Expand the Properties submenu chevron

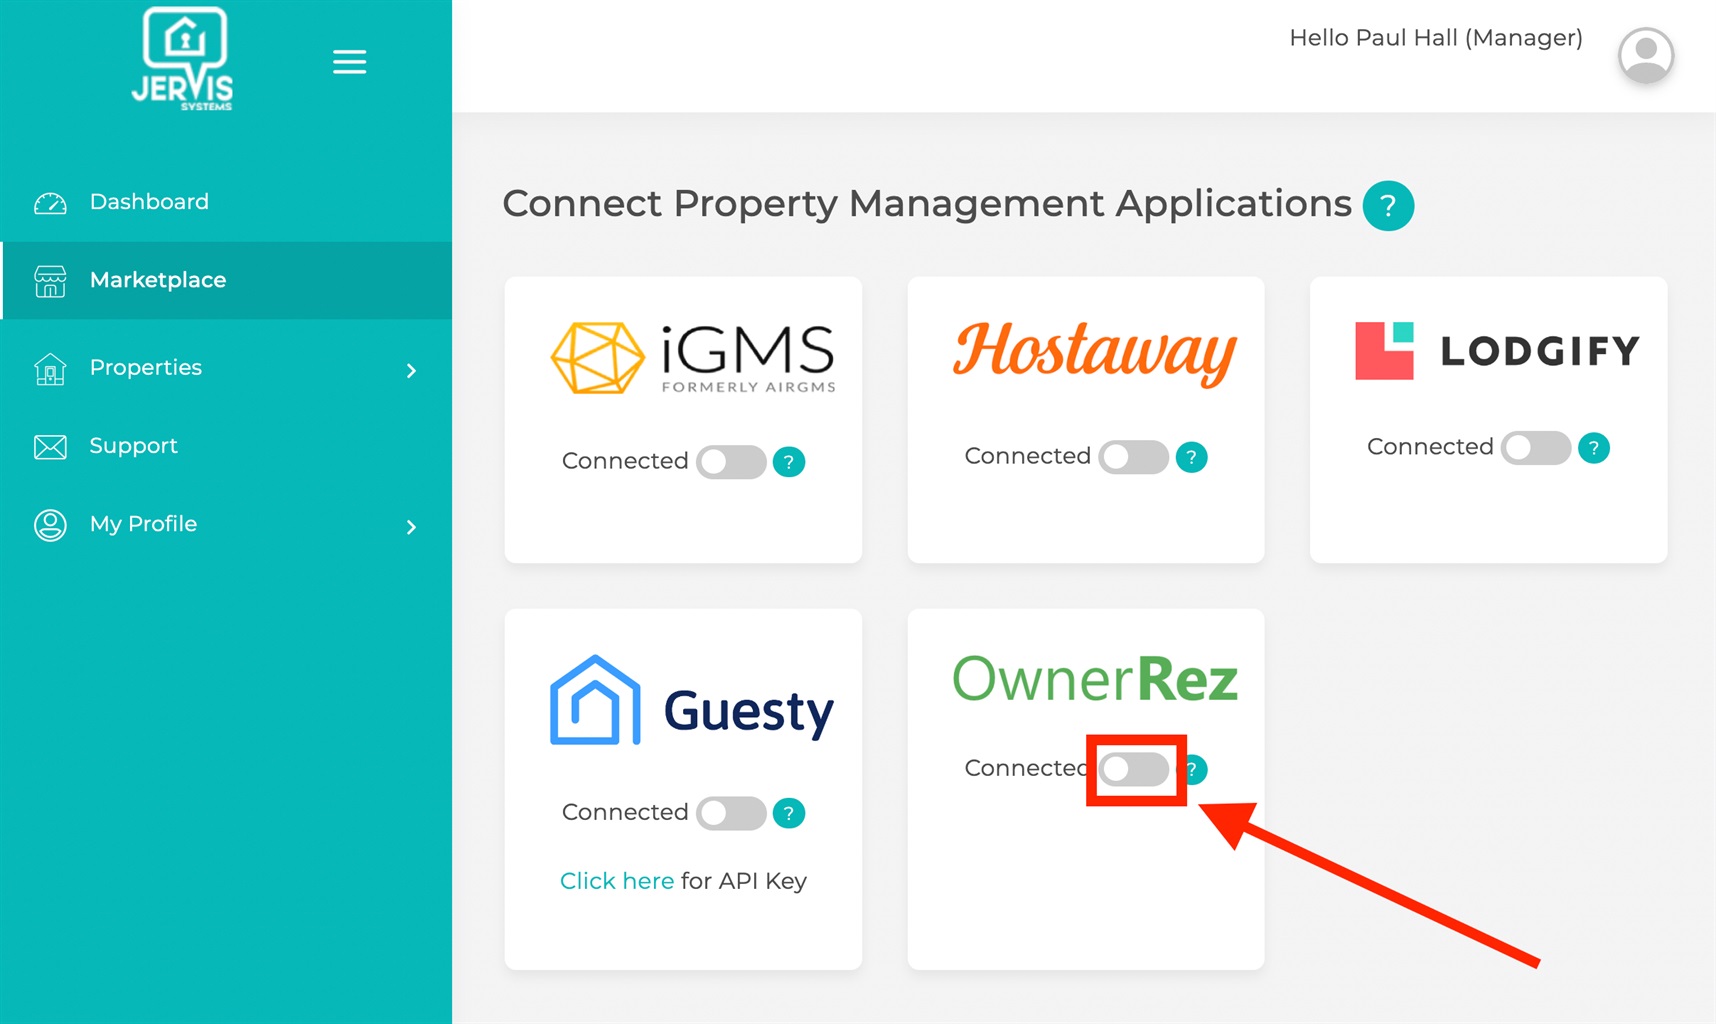point(411,370)
